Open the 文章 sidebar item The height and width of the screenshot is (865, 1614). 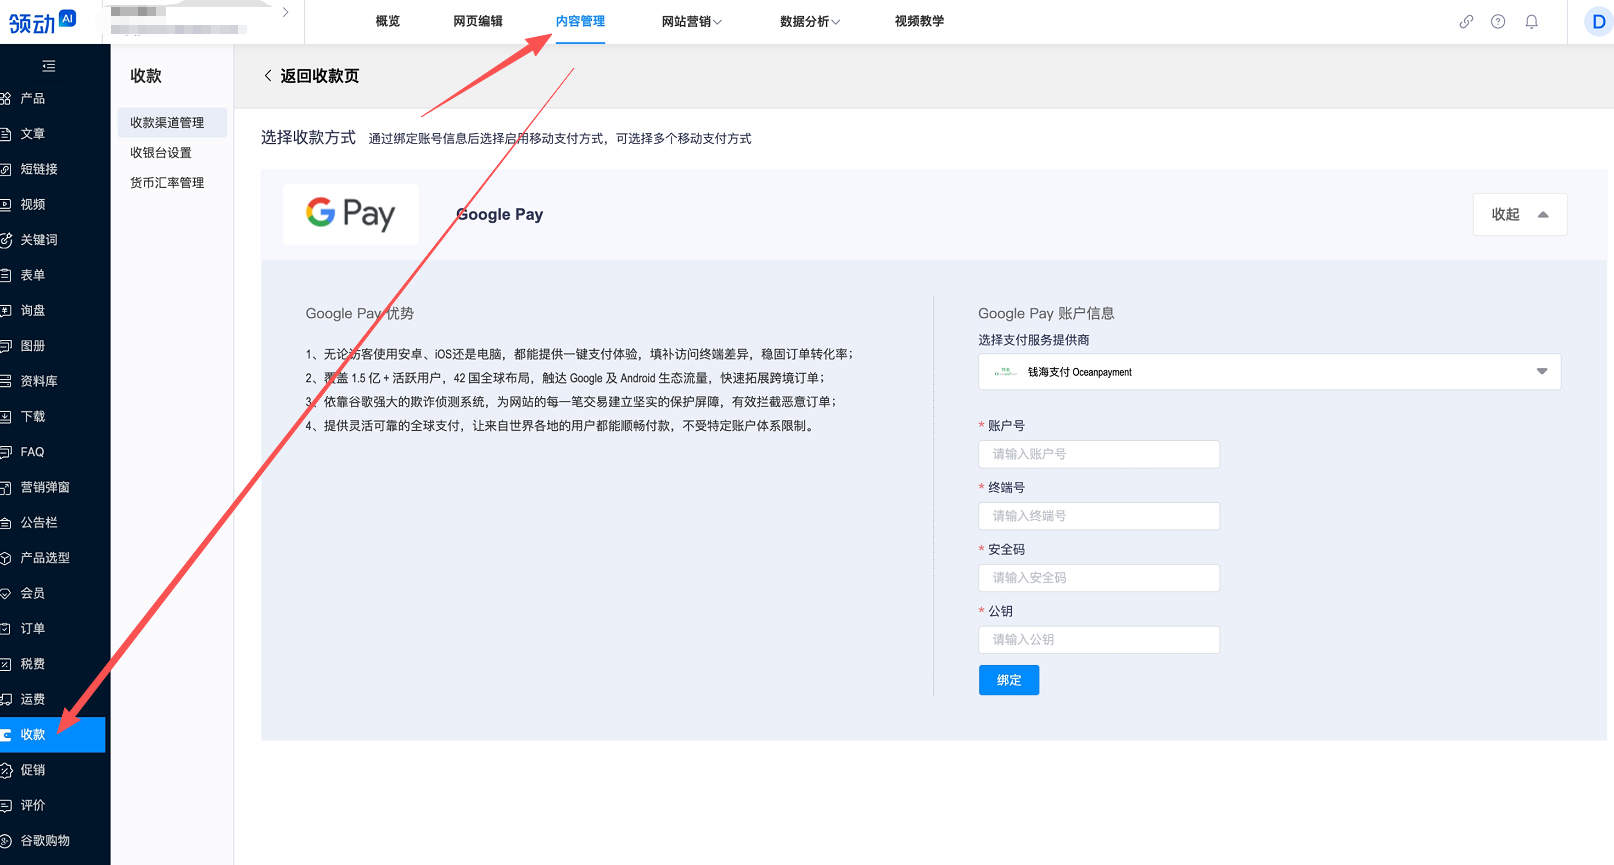pyautogui.click(x=32, y=134)
